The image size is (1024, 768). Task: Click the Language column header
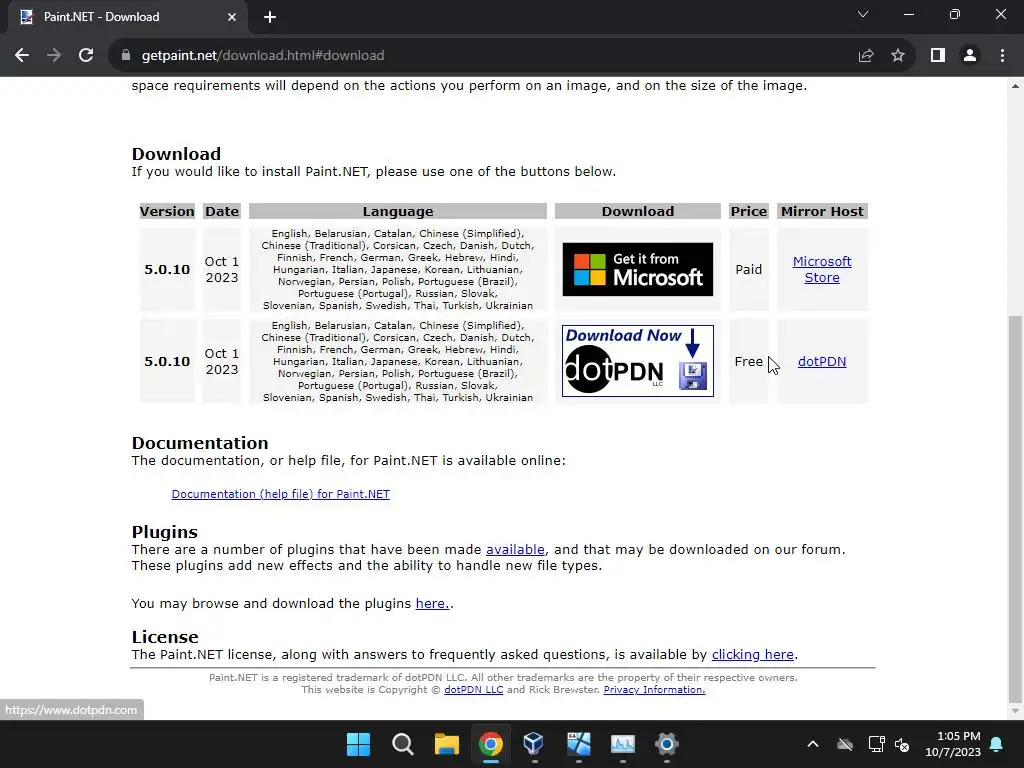[x=398, y=211]
